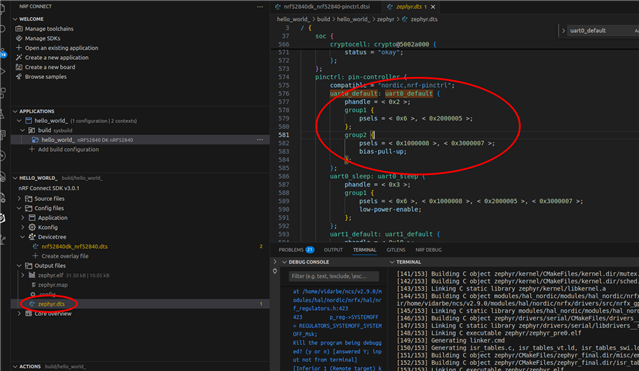
Task: Collapse the Output files node
Action: [x=19, y=266]
